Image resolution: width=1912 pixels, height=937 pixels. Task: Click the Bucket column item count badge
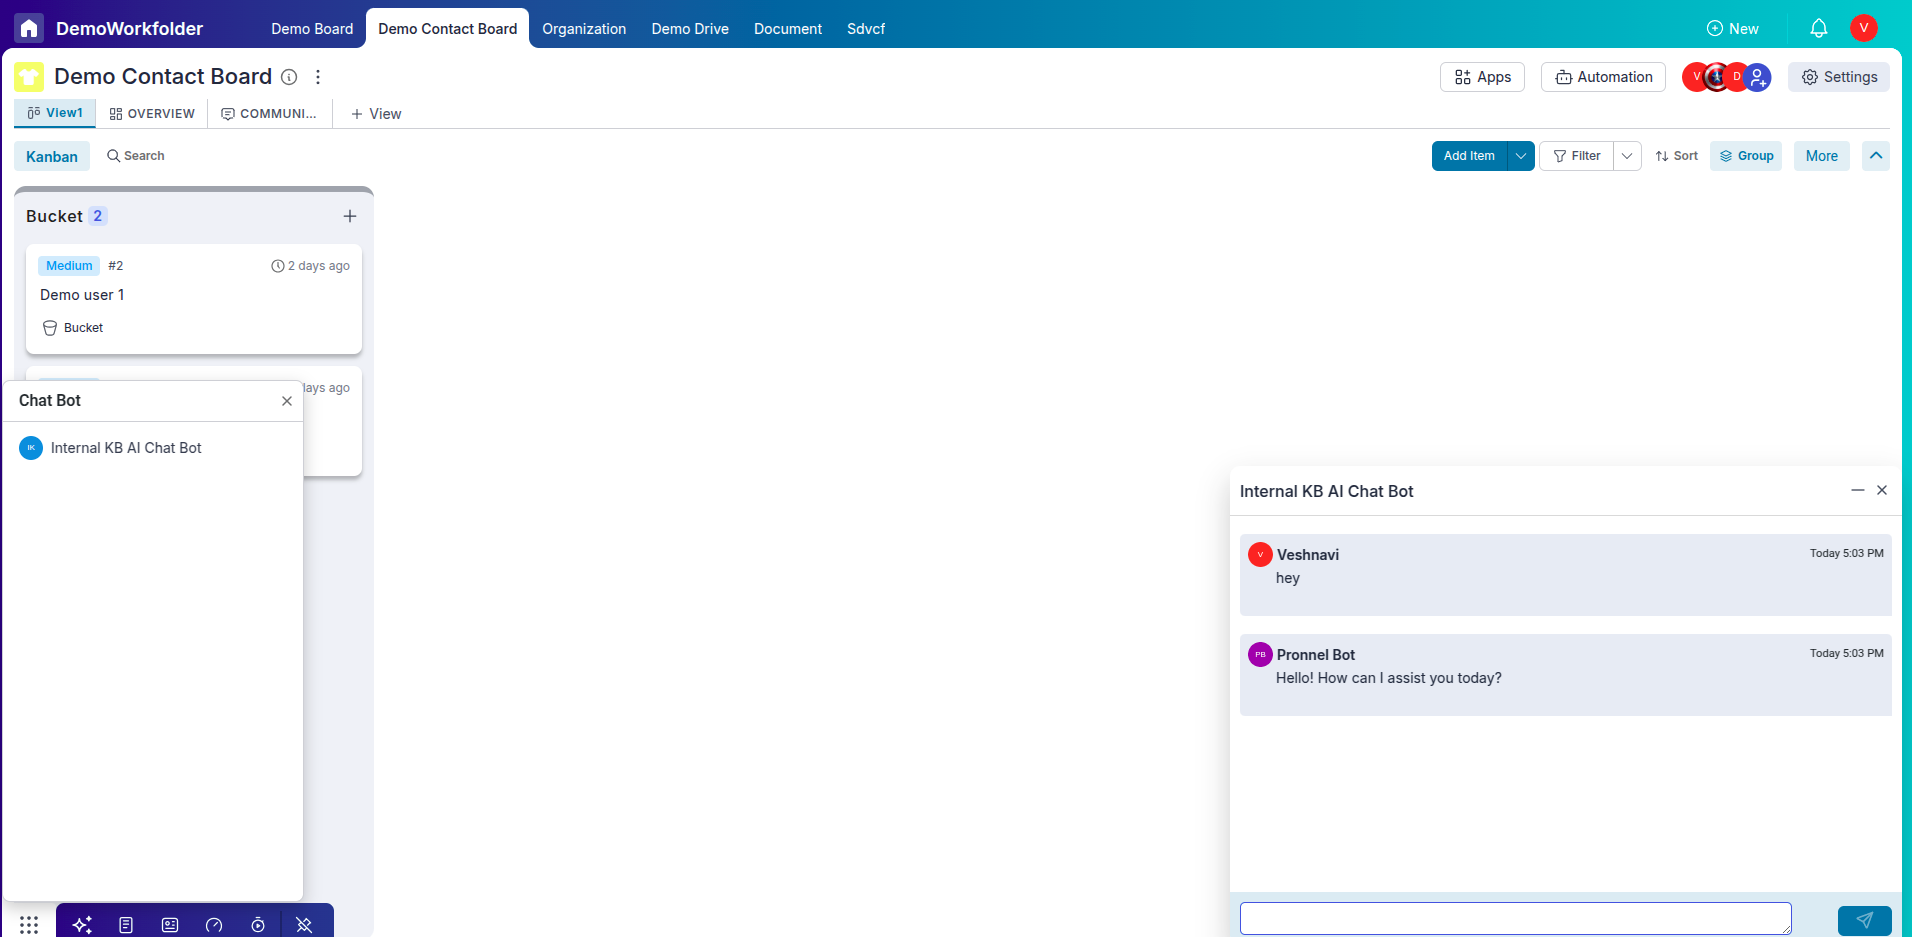point(98,216)
